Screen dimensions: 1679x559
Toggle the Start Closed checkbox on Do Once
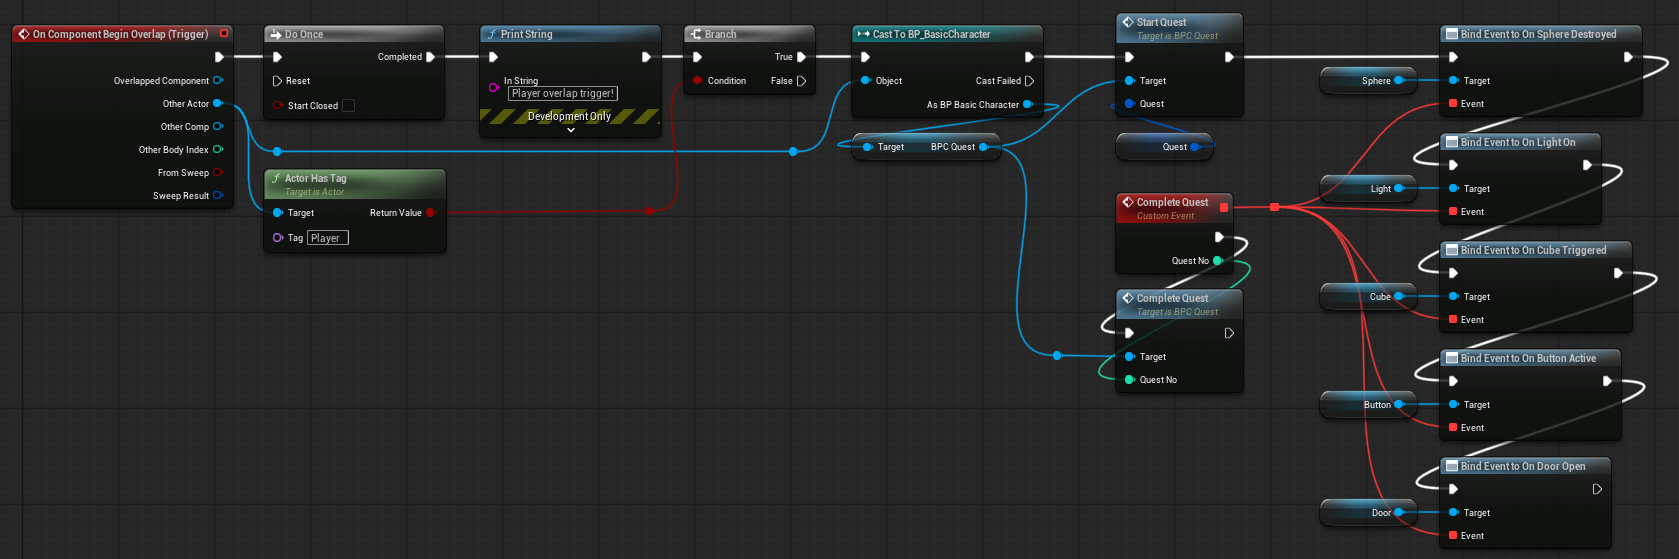348,106
